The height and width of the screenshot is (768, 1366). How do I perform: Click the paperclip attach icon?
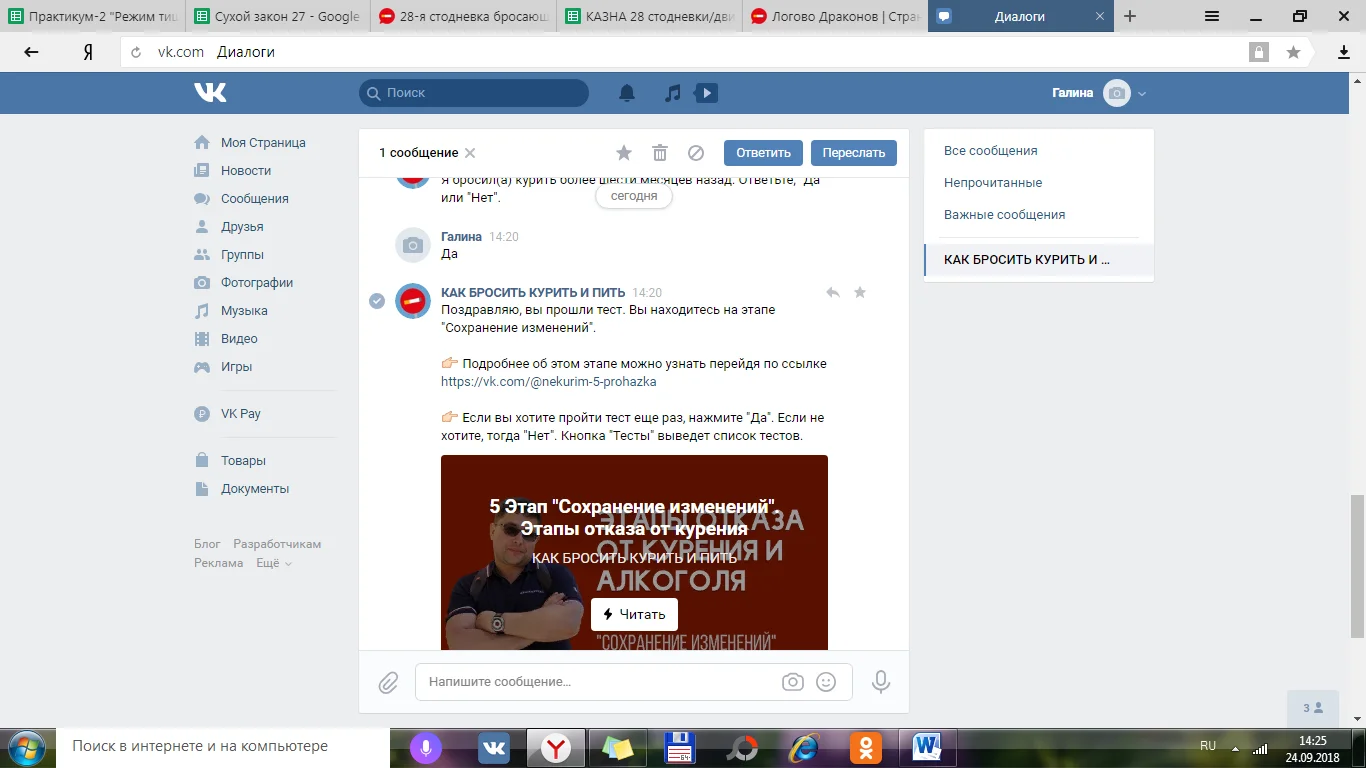click(388, 682)
